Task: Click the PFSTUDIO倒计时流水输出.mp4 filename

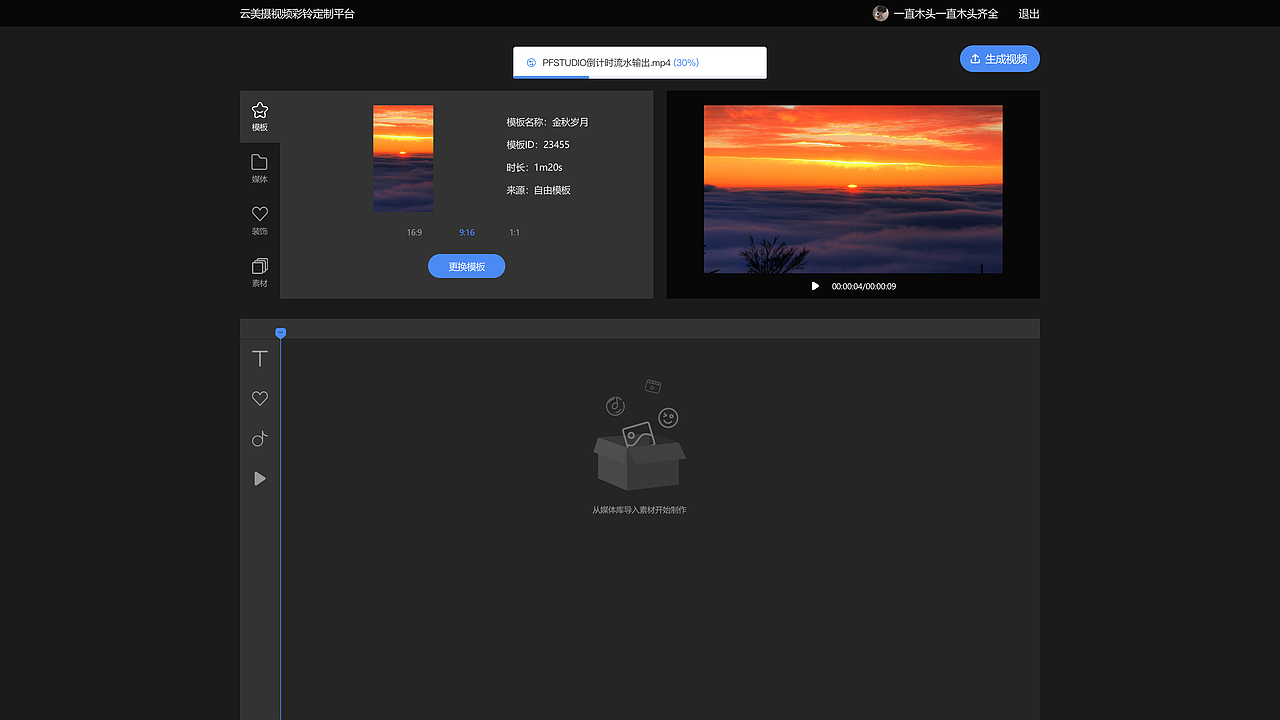Action: coord(606,63)
